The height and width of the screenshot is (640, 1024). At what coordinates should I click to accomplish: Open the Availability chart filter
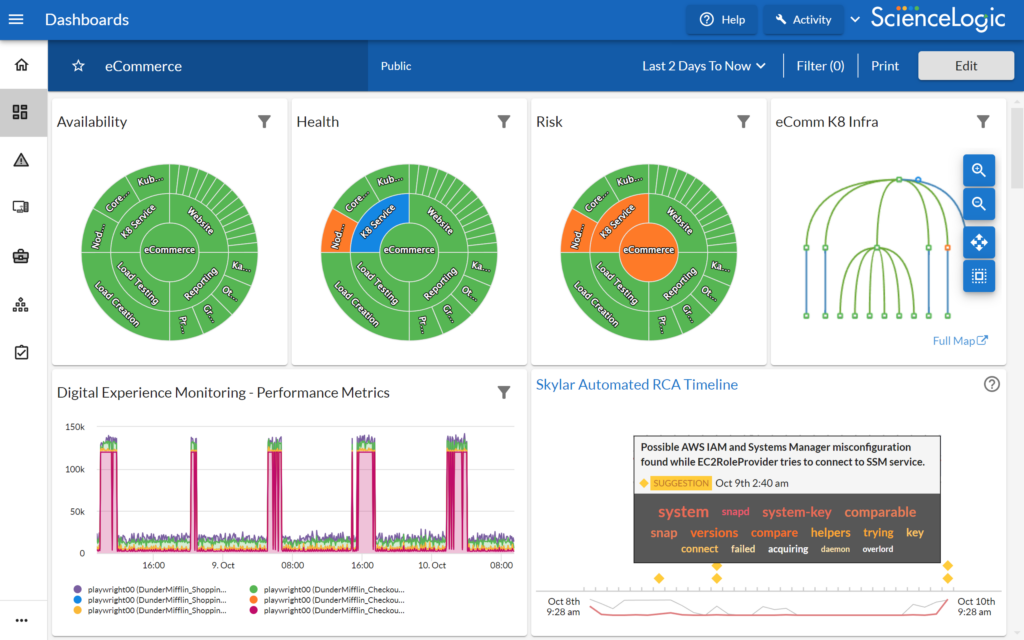[264, 121]
